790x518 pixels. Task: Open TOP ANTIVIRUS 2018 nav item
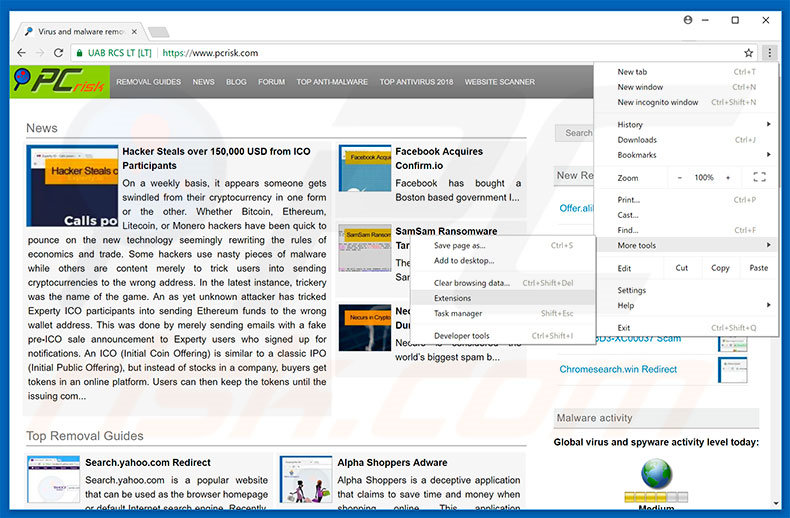point(416,82)
